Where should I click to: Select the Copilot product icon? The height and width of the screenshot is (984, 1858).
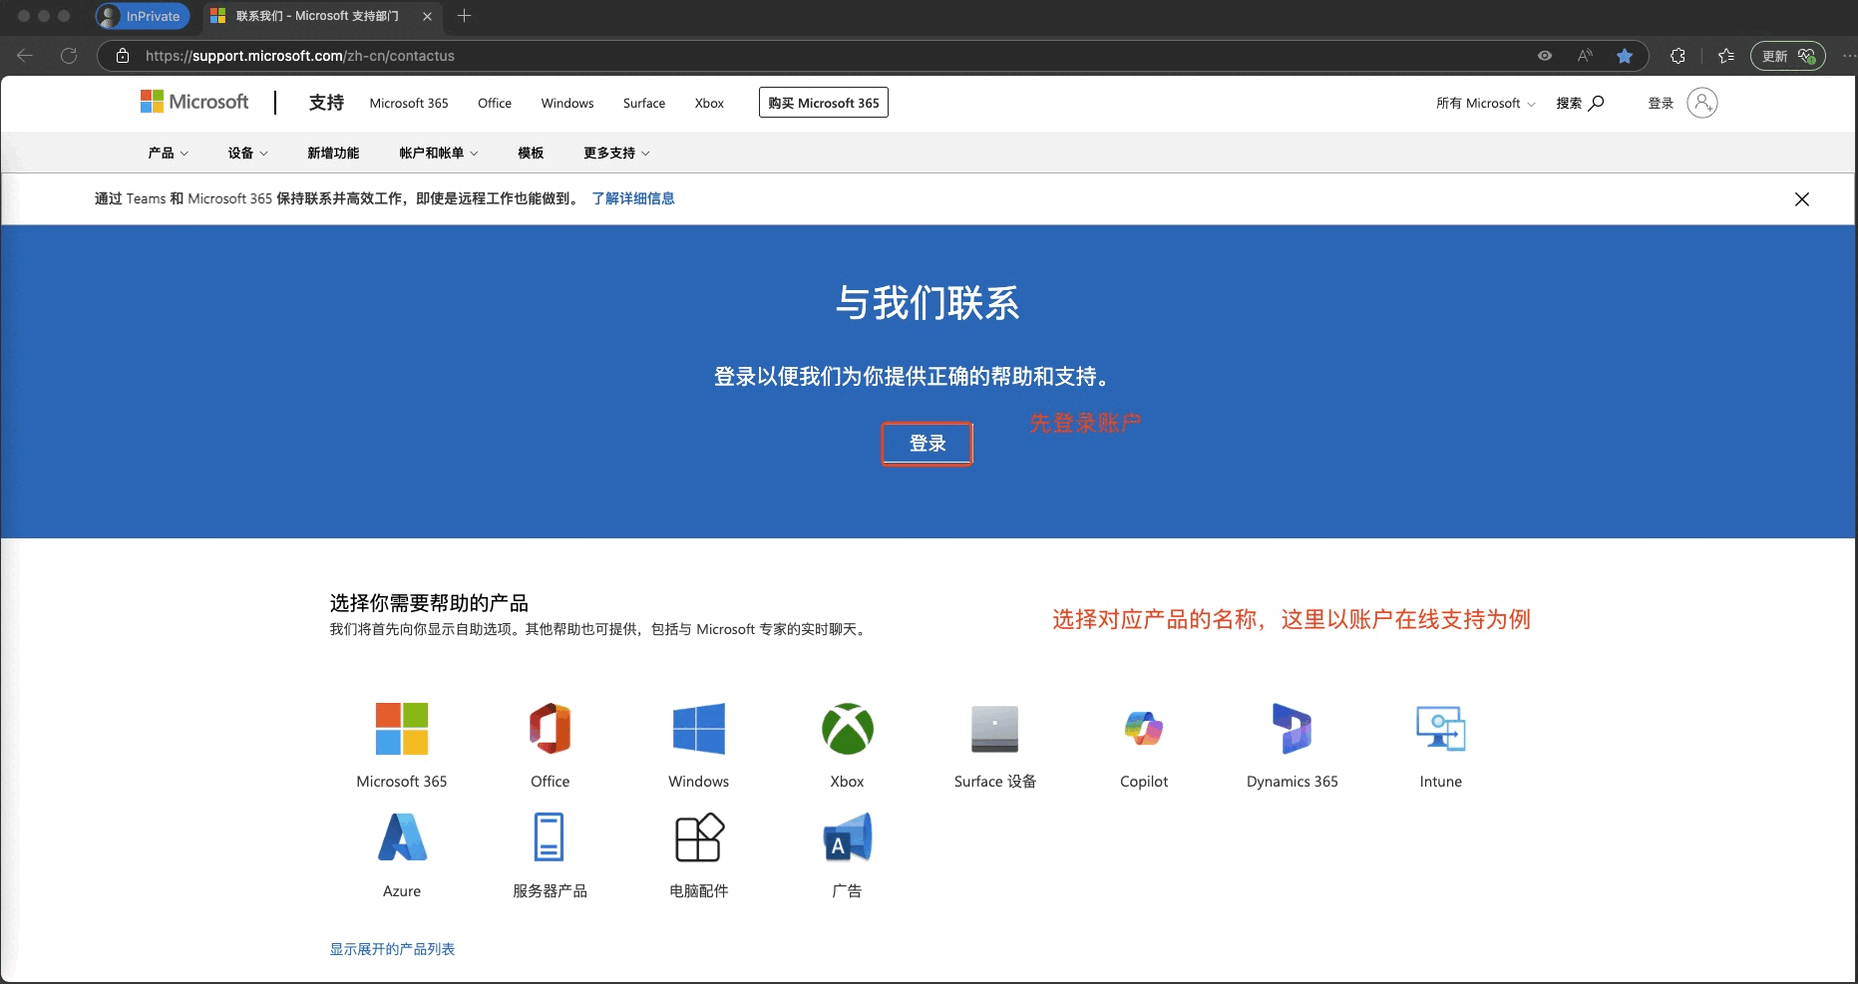[x=1144, y=728]
